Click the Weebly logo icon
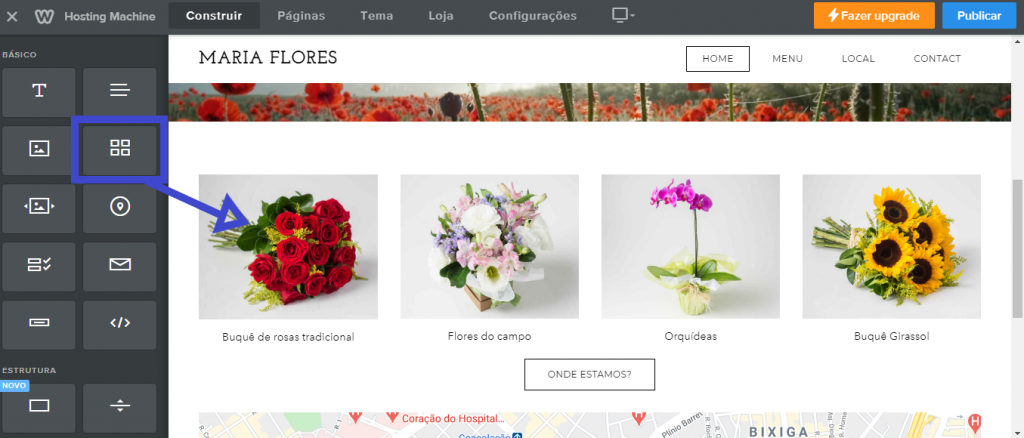Viewport: 1024px width, 438px height. [x=44, y=16]
